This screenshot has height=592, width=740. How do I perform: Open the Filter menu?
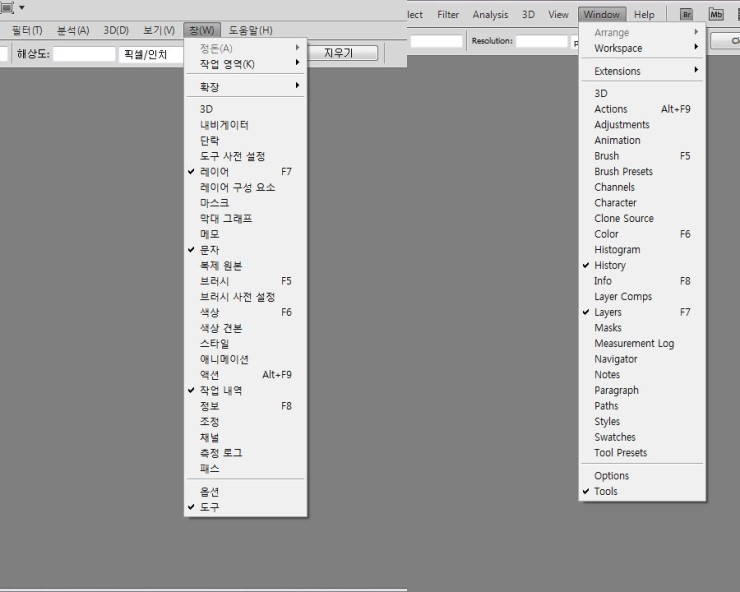[x=448, y=15]
